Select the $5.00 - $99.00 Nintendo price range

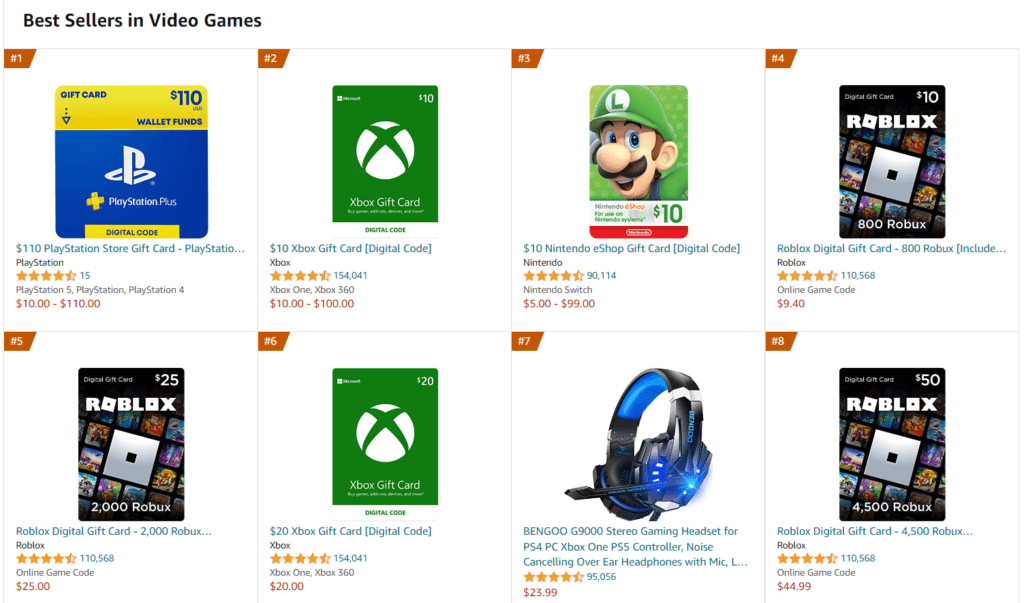point(558,304)
